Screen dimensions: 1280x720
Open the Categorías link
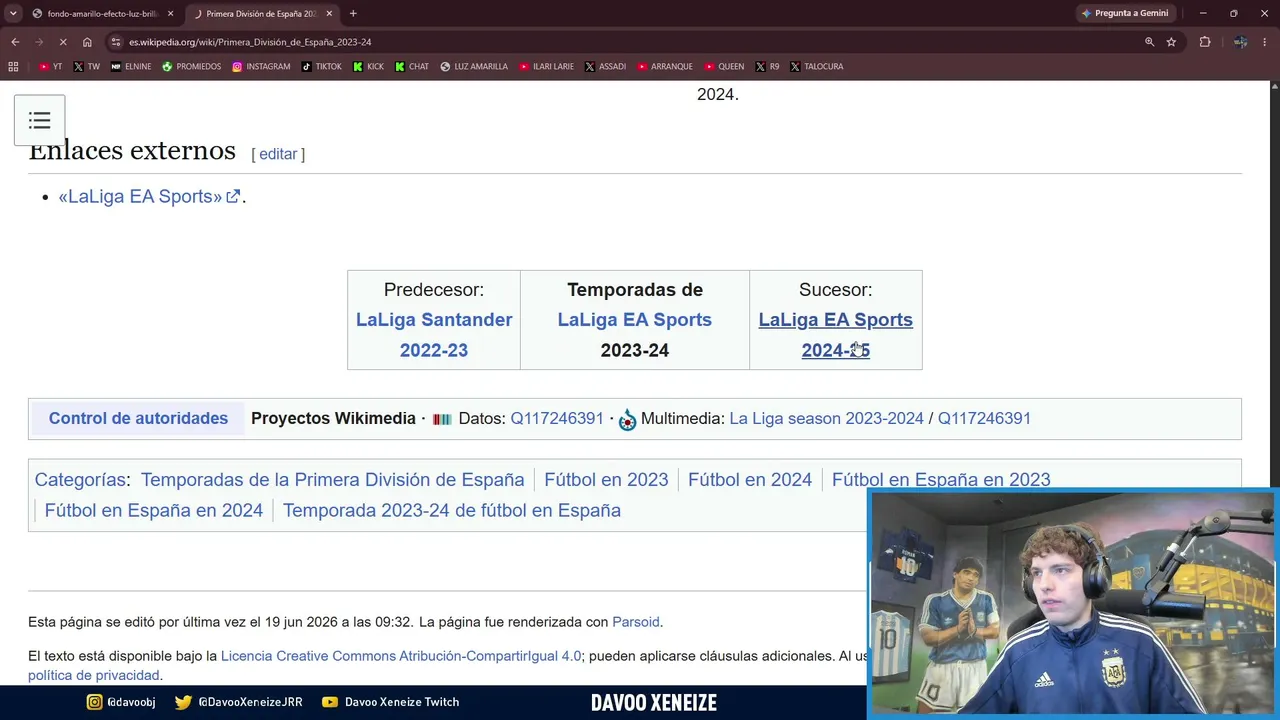tap(80, 480)
